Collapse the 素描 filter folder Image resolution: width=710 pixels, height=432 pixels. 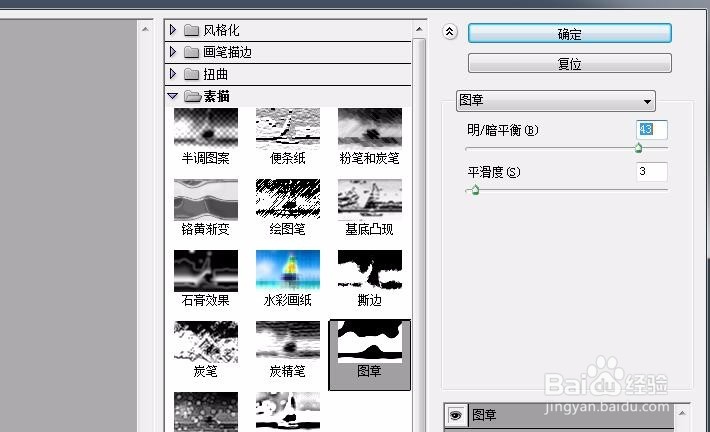(x=173, y=96)
